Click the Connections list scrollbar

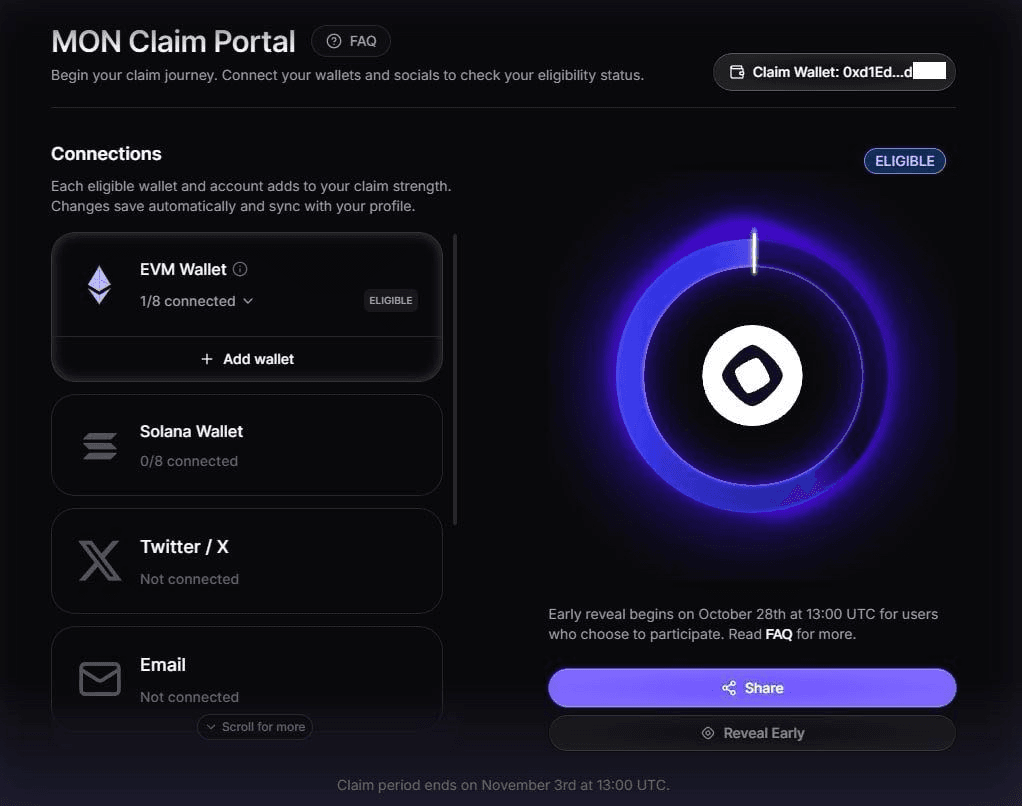[455, 380]
